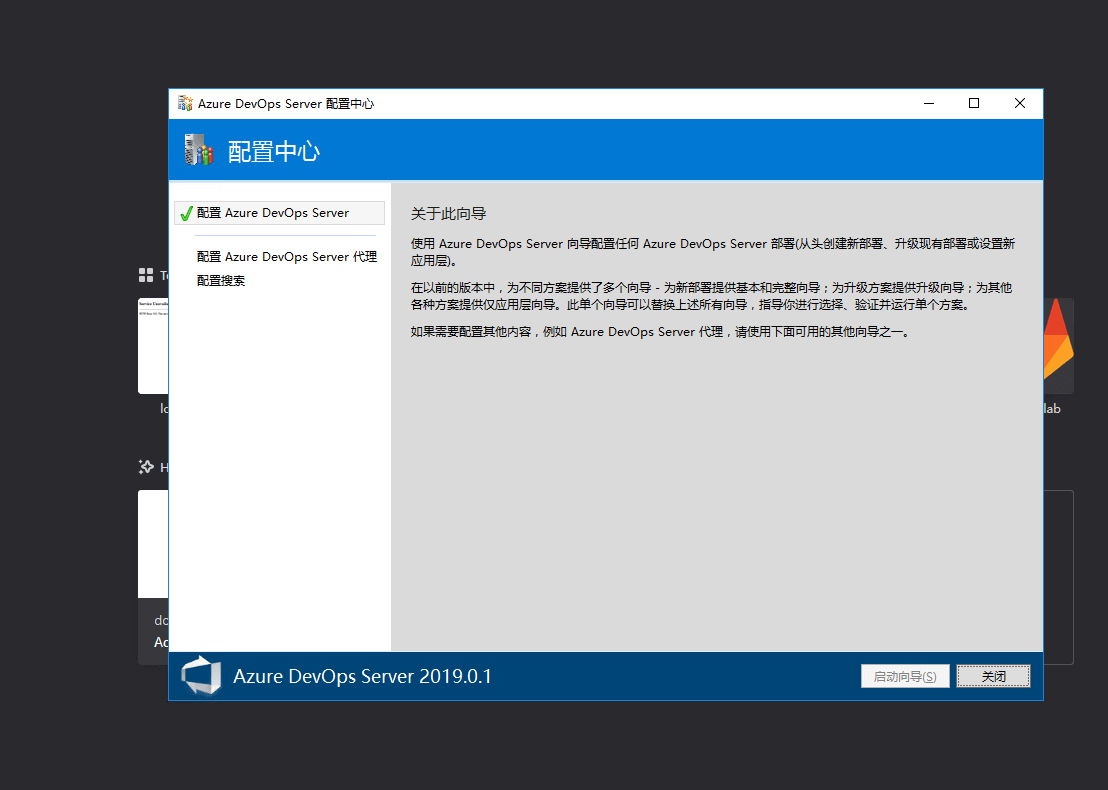Maximize the configuration center window
Image resolution: width=1108 pixels, height=790 pixels.
click(x=974, y=103)
